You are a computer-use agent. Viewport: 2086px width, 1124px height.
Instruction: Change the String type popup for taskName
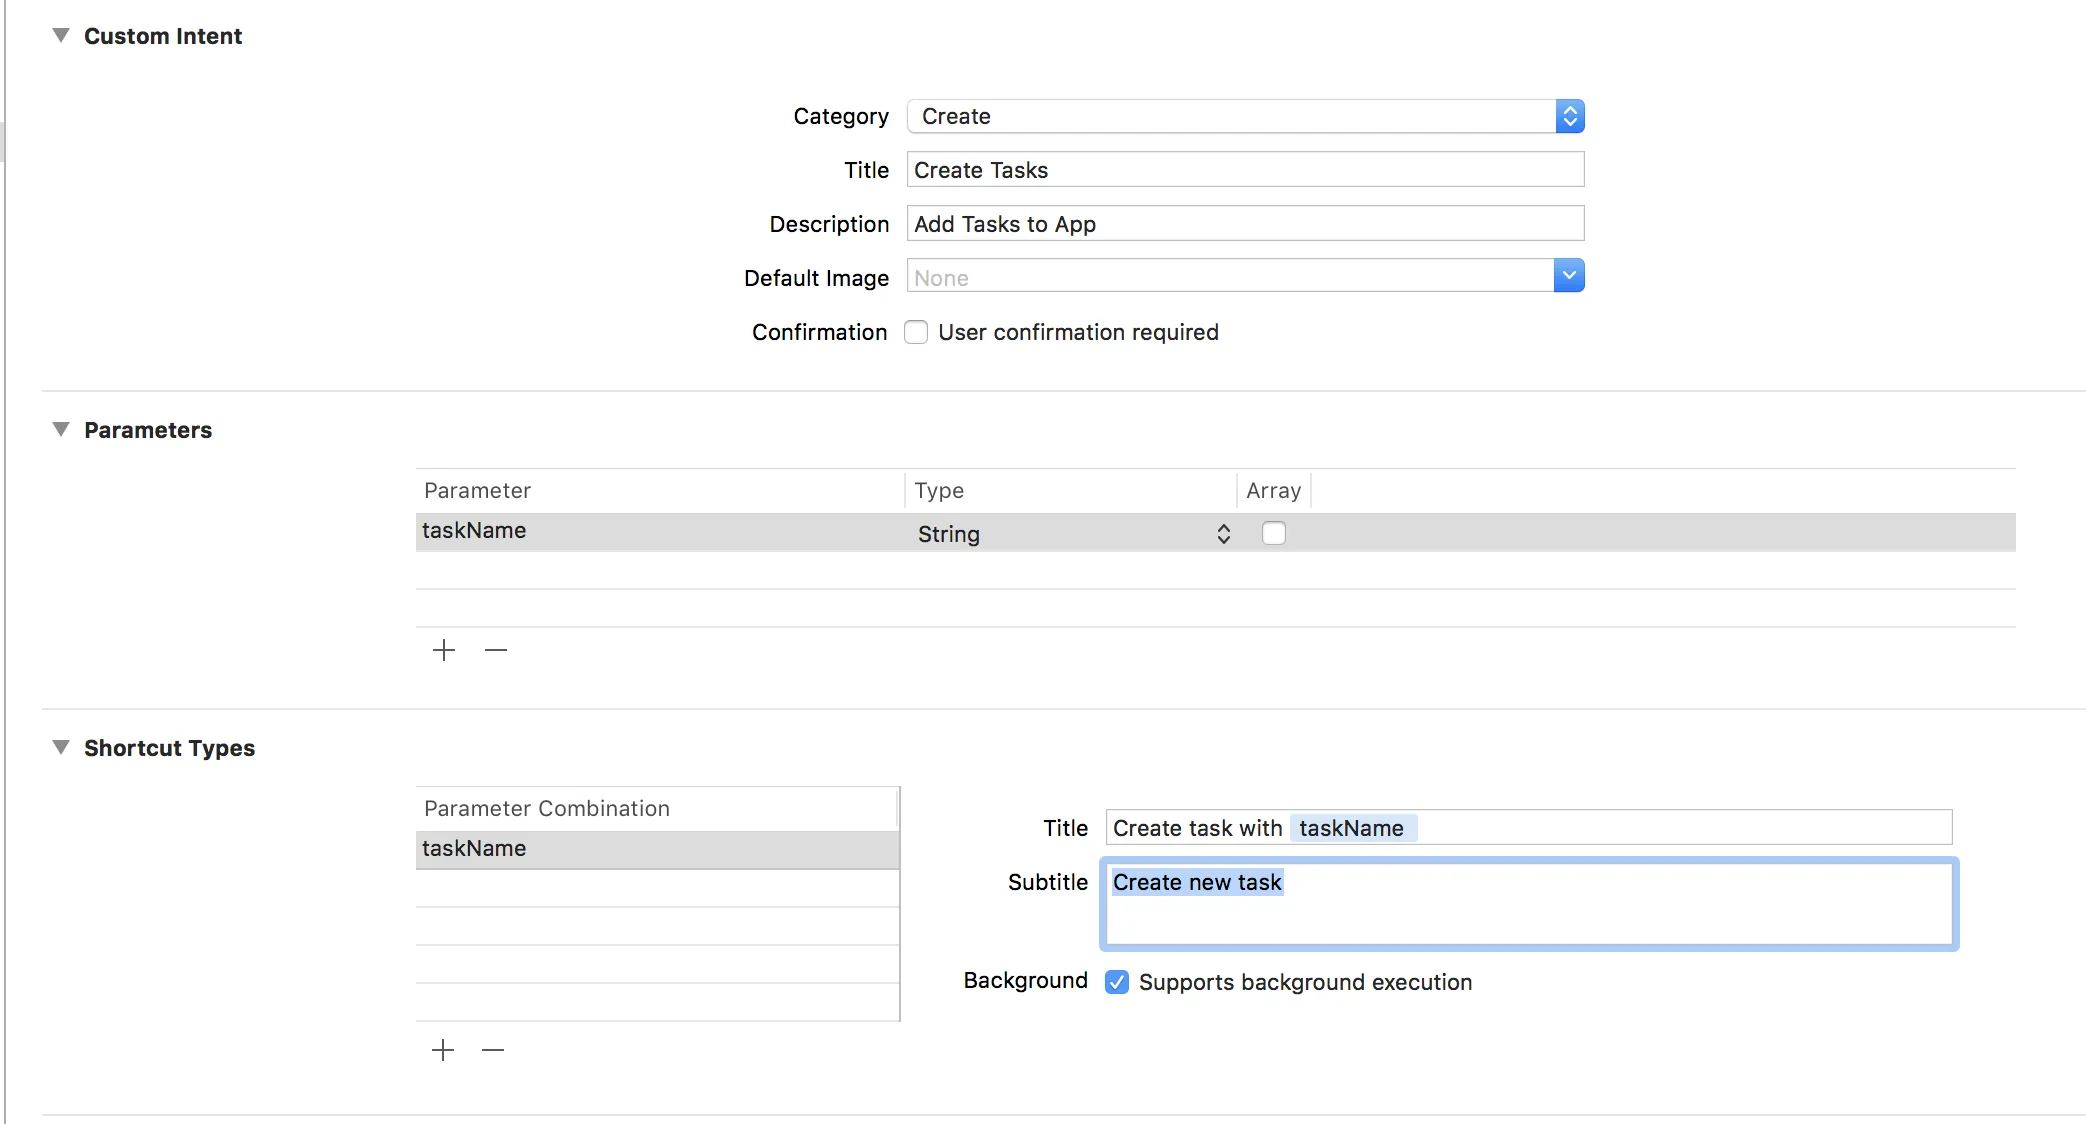pyautogui.click(x=1223, y=533)
